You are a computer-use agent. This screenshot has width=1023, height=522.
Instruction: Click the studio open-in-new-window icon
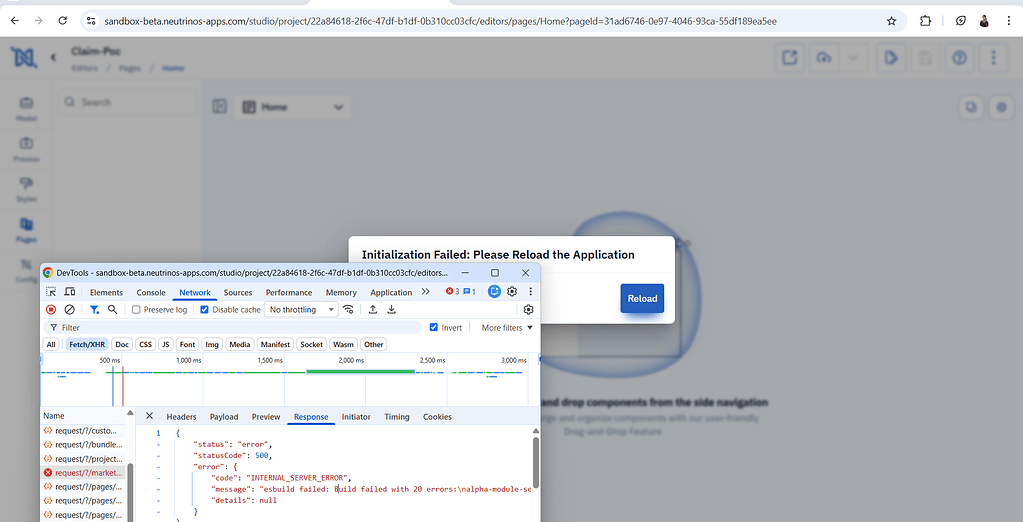coord(790,58)
